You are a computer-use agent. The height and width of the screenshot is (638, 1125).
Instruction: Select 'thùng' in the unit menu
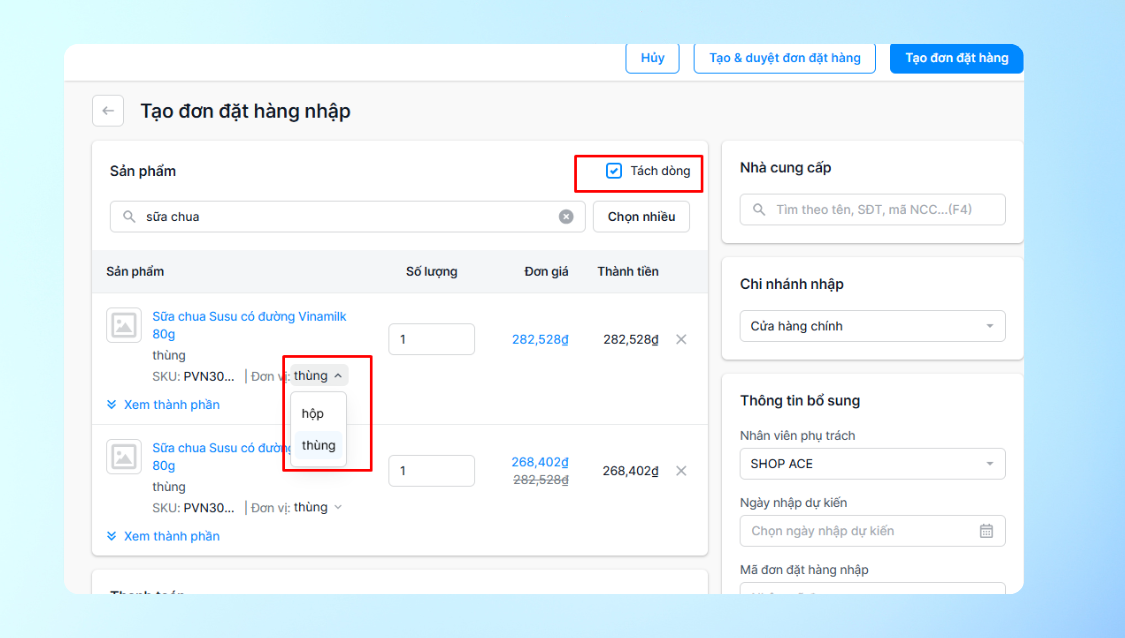tap(318, 445)
